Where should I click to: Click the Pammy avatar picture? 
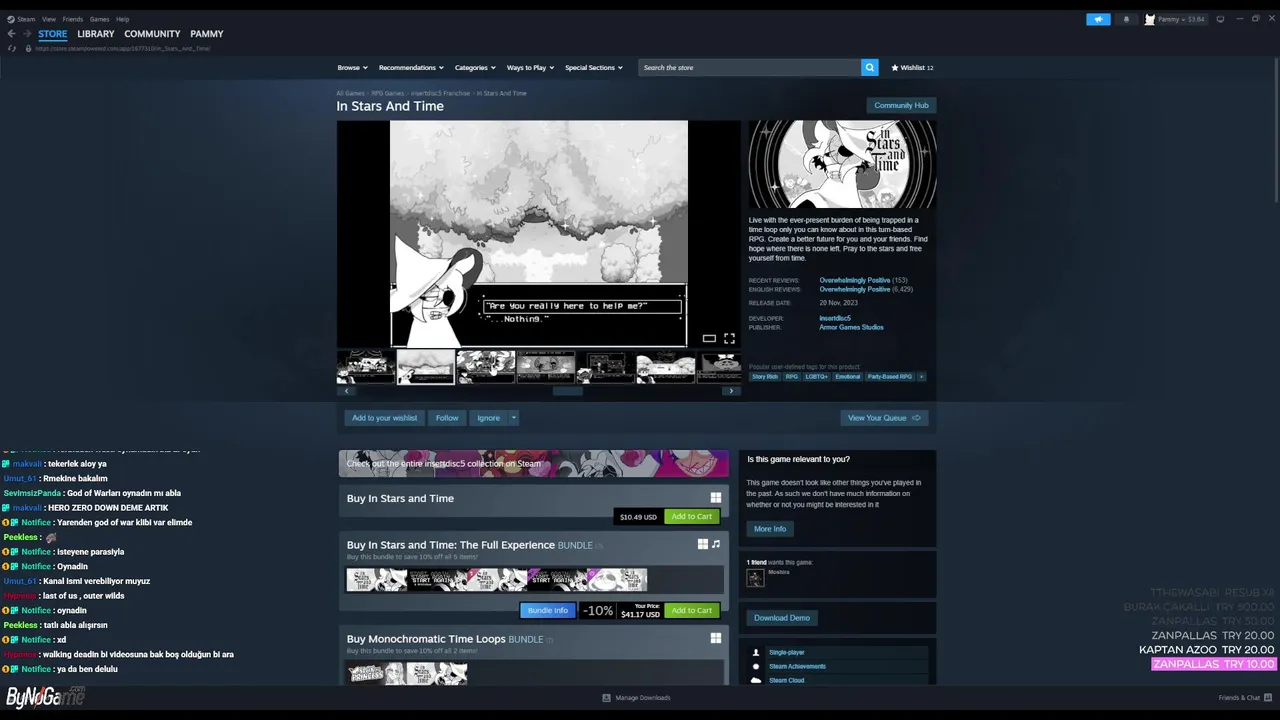1150,19
